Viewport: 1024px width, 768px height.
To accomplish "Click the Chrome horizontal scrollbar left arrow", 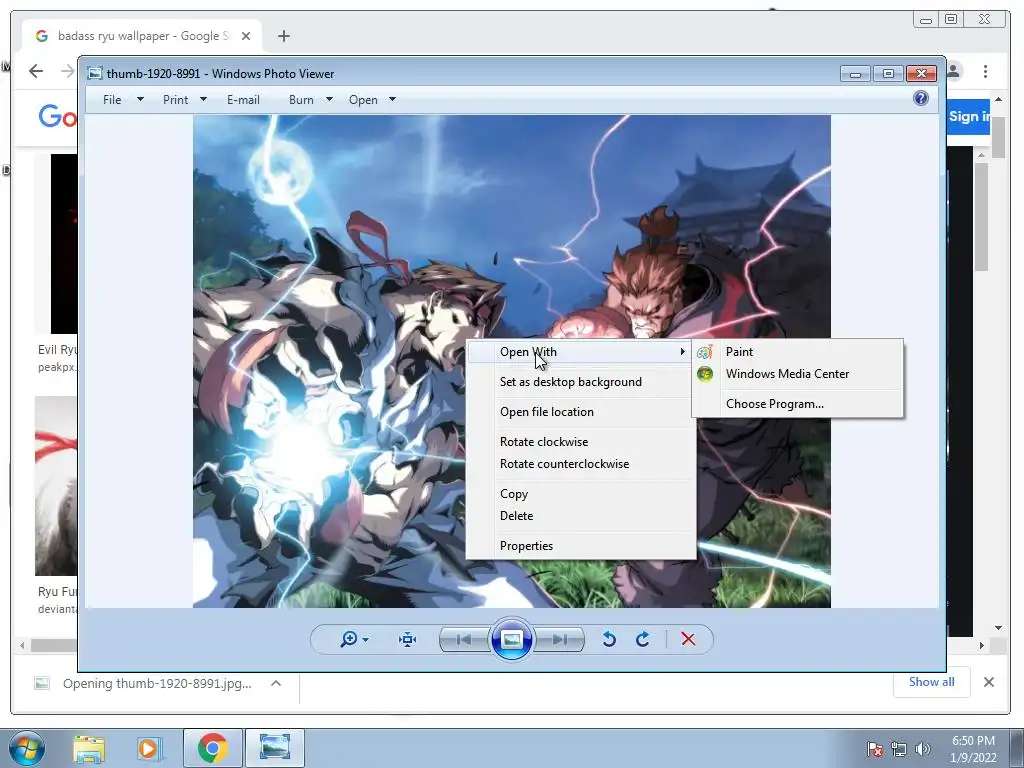I will (22, 645).
